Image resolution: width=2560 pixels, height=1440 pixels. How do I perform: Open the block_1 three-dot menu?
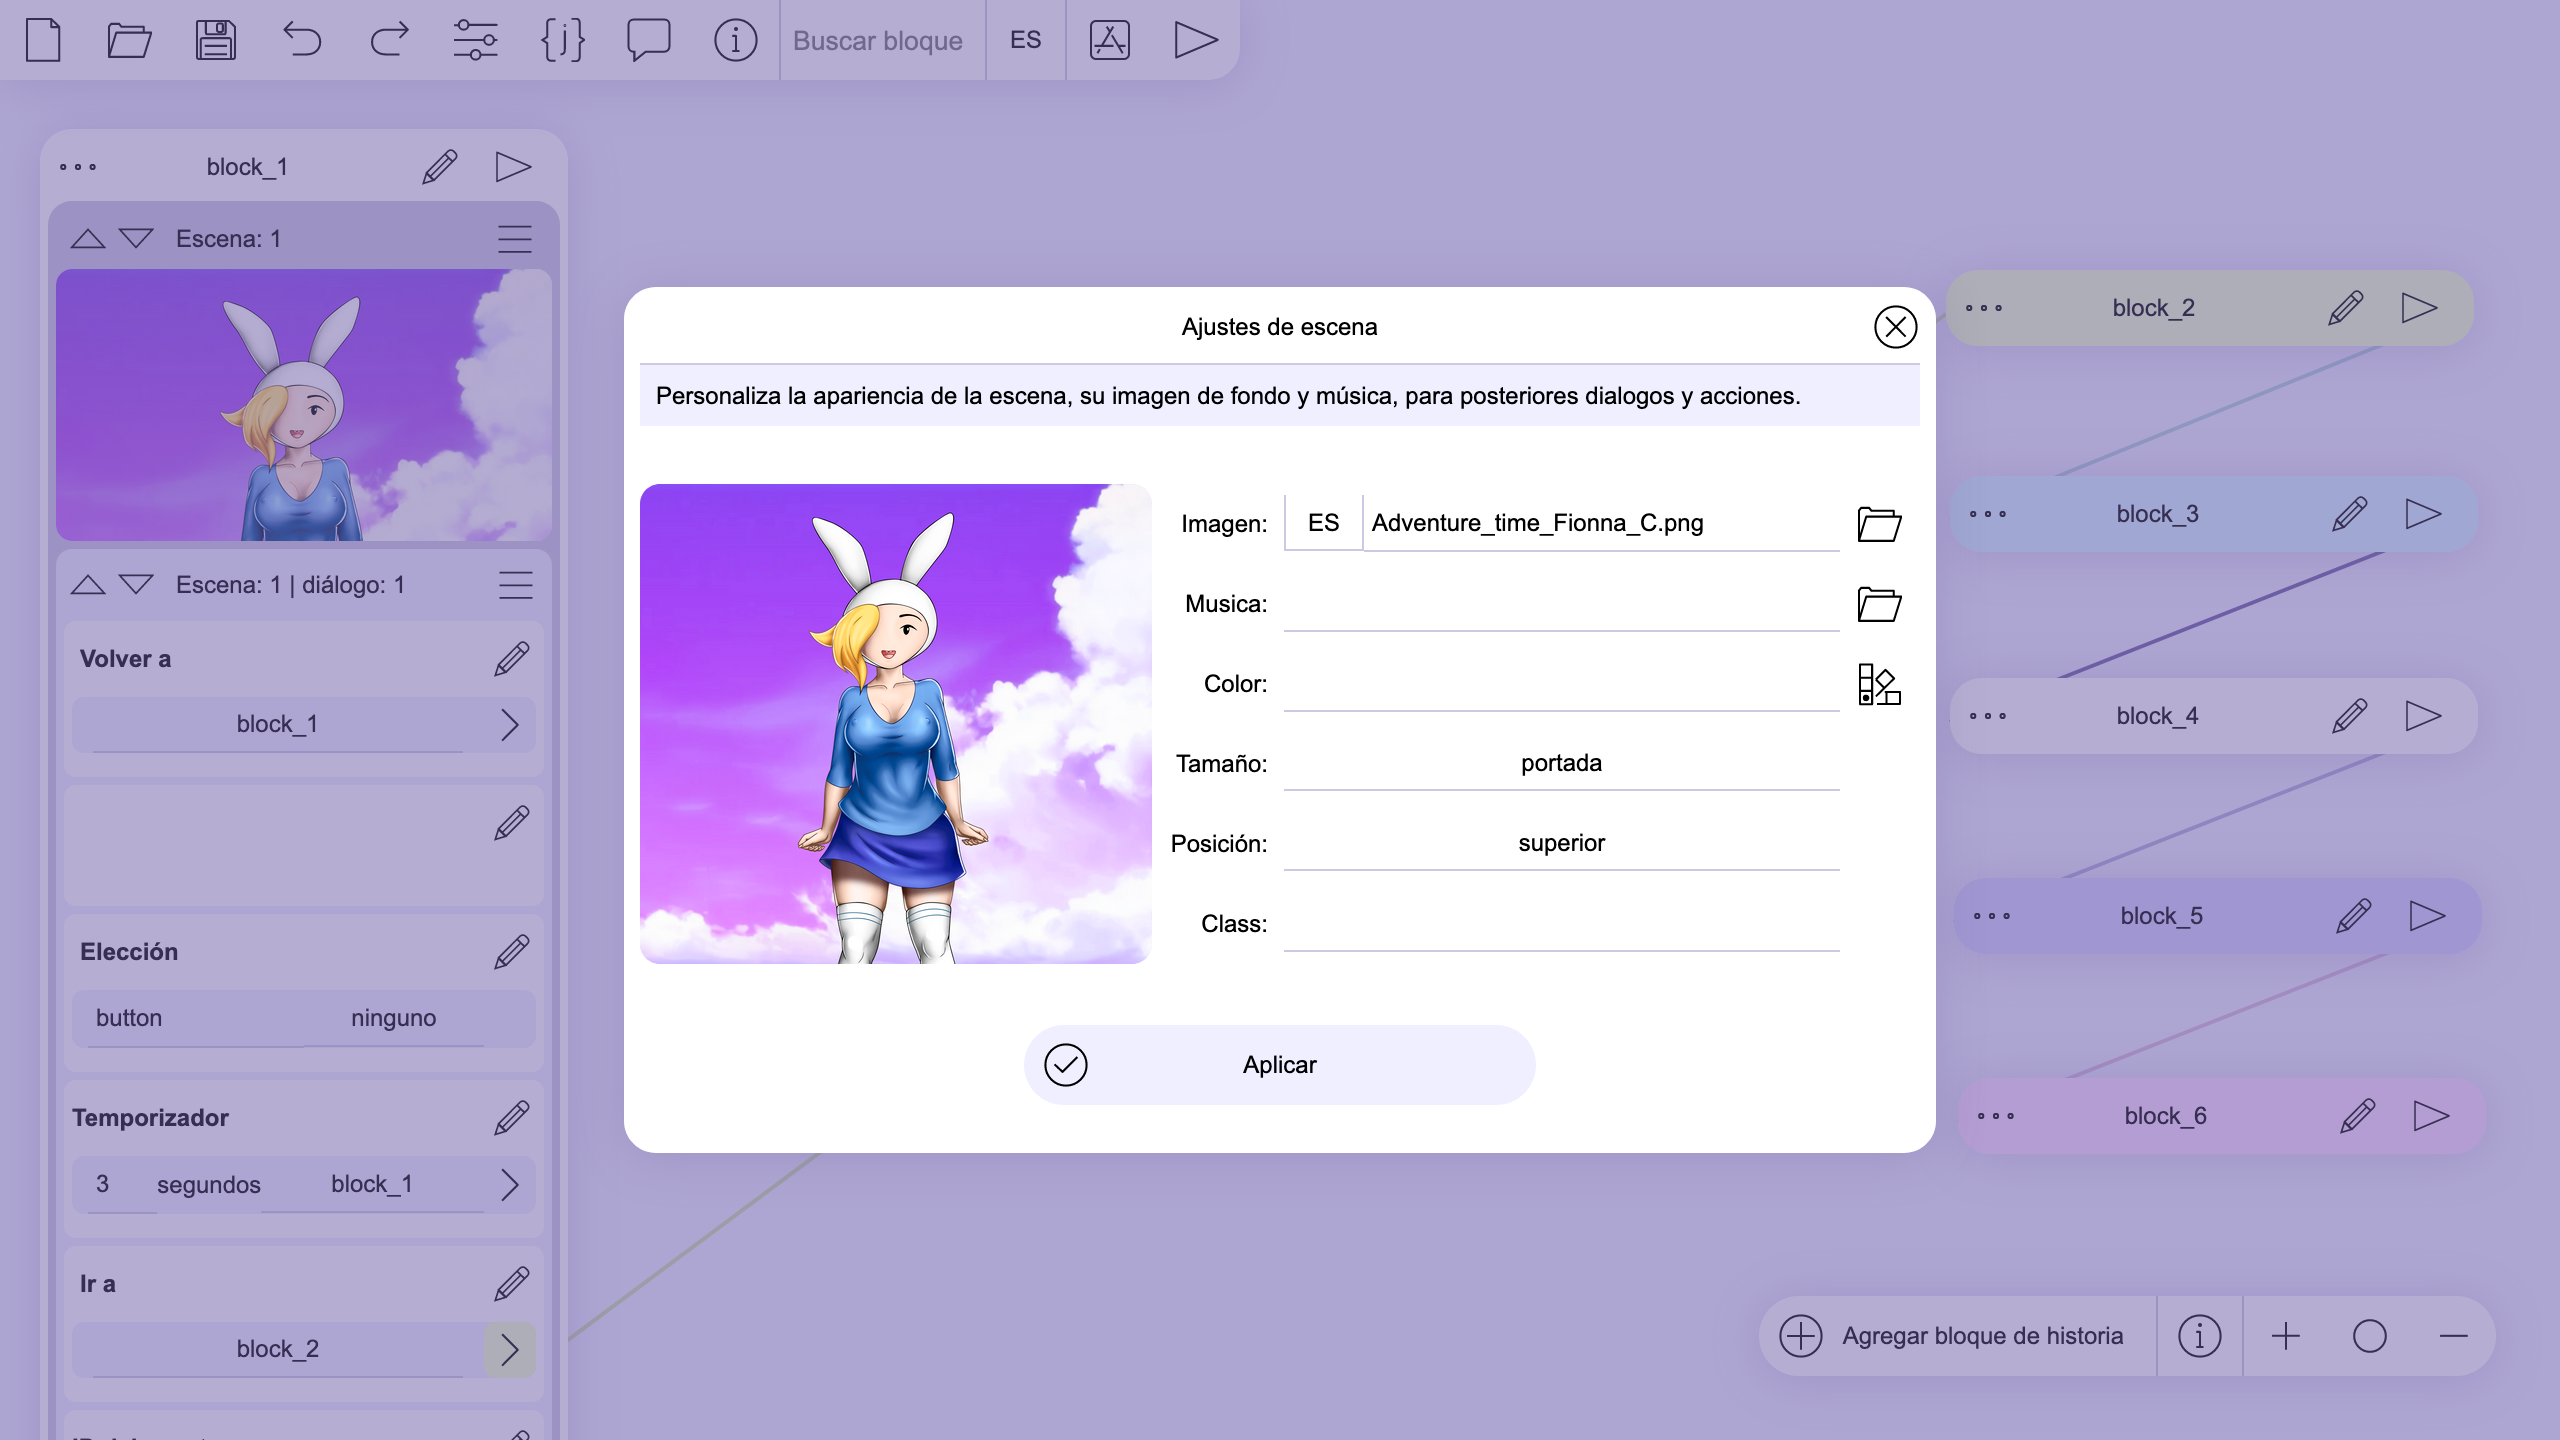pyautogui.click(x=78, y=167)
